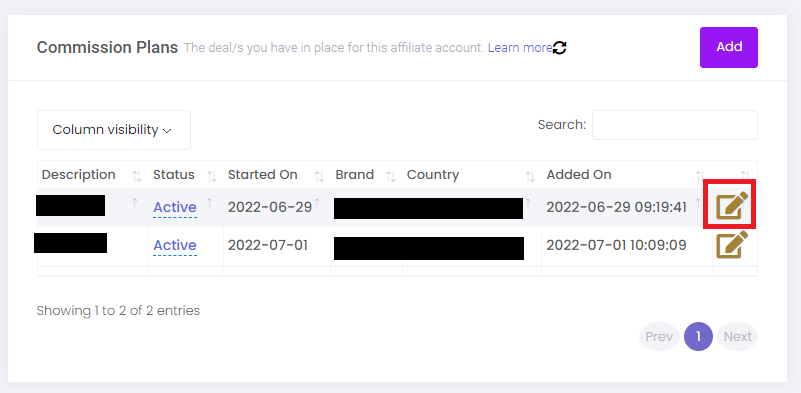This screenshot has height=393, width=801.
Task: Go to the Prev page
Action: tap(659, 337)
